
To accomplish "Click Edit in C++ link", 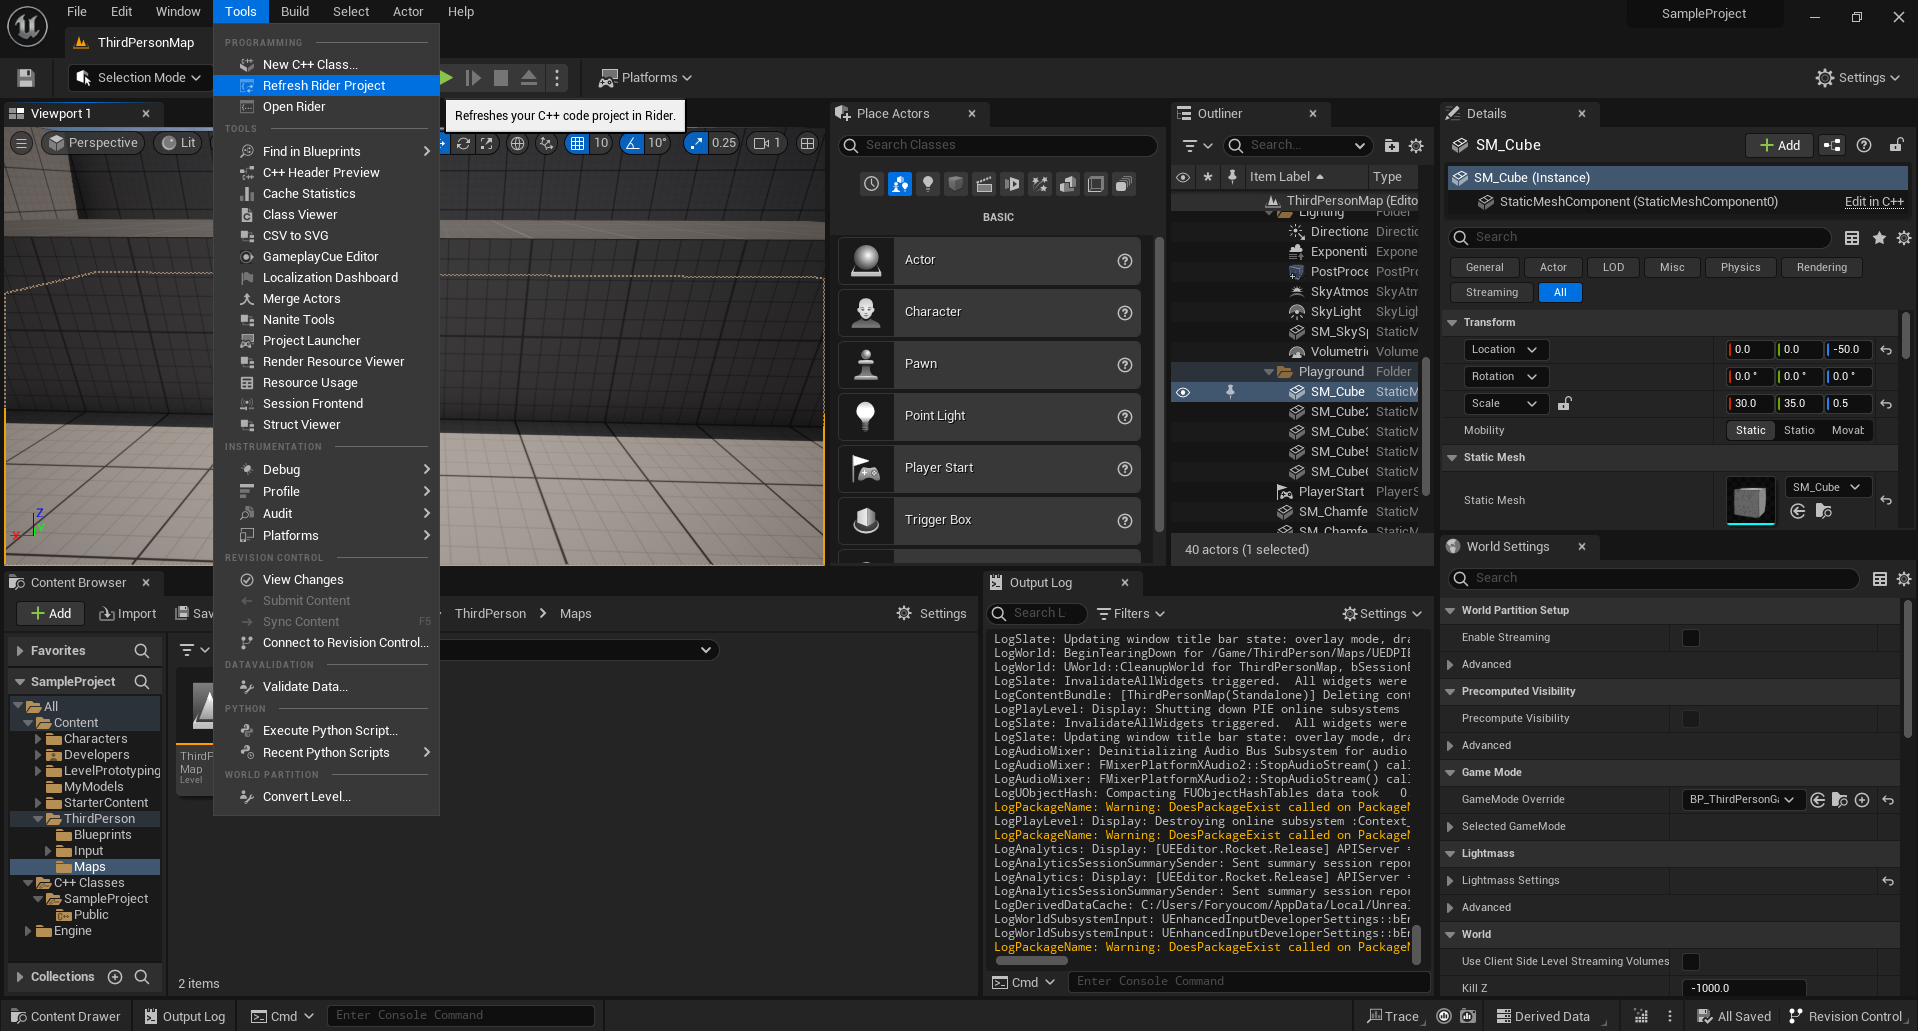I will [x=1874, y=202].
